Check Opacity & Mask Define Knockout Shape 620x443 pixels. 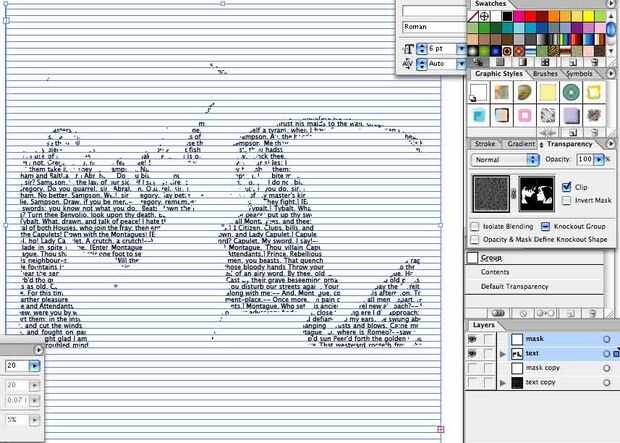(x=475, y=240)
